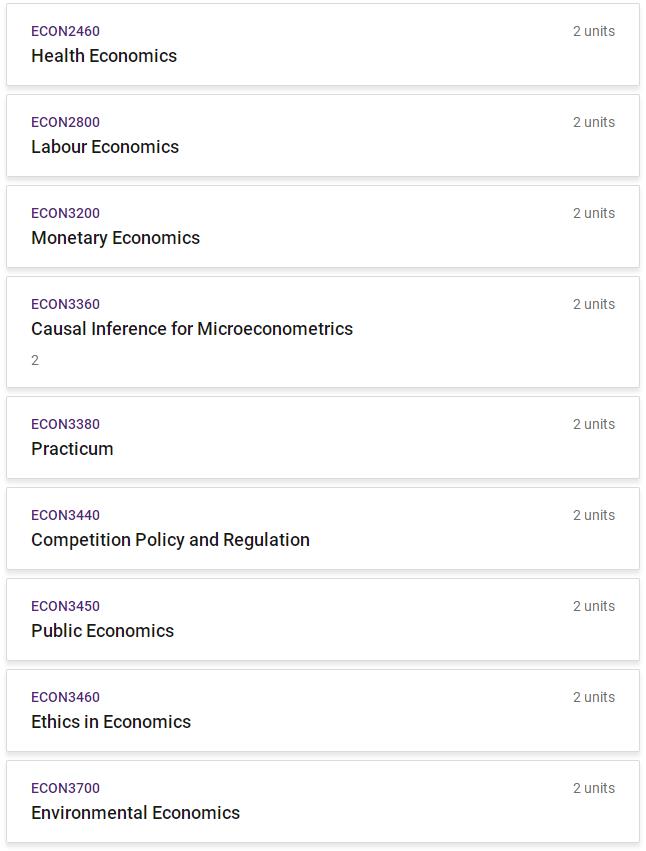Select the Public Economics title
Image resolution: width=646 pixels, height=851 pixels.
coord(102,631)
